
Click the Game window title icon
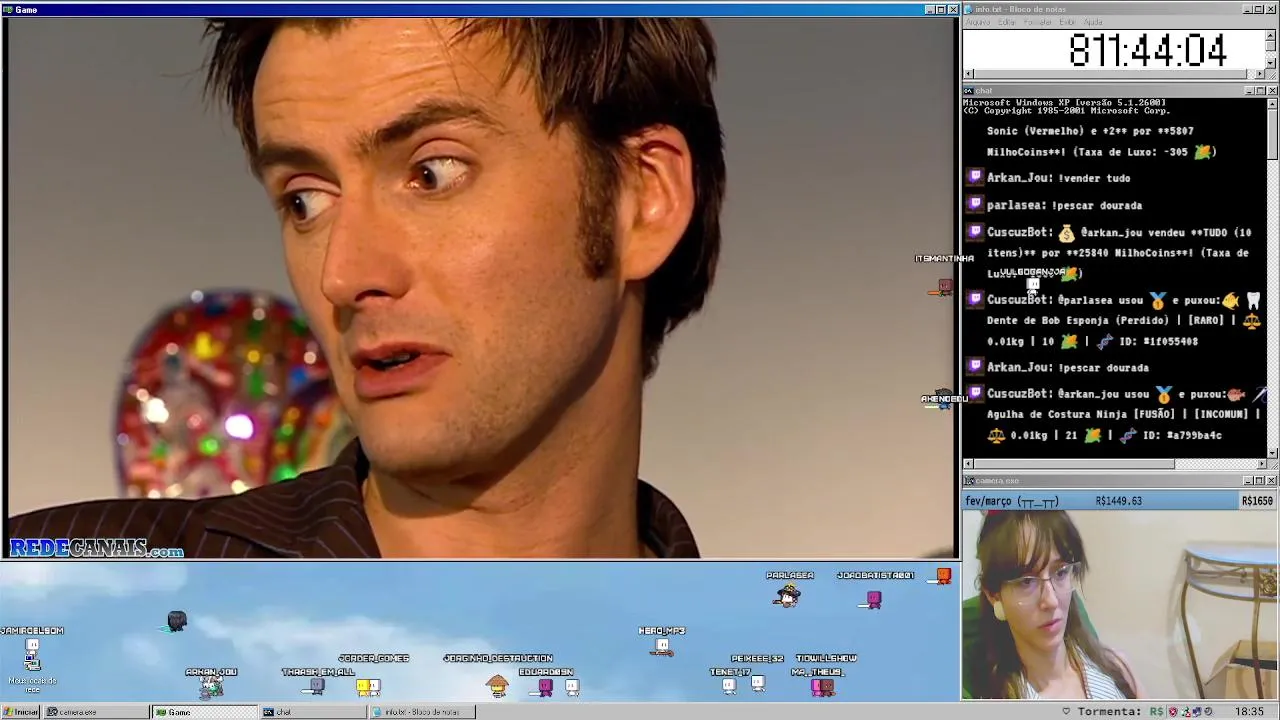pos(7,9)
